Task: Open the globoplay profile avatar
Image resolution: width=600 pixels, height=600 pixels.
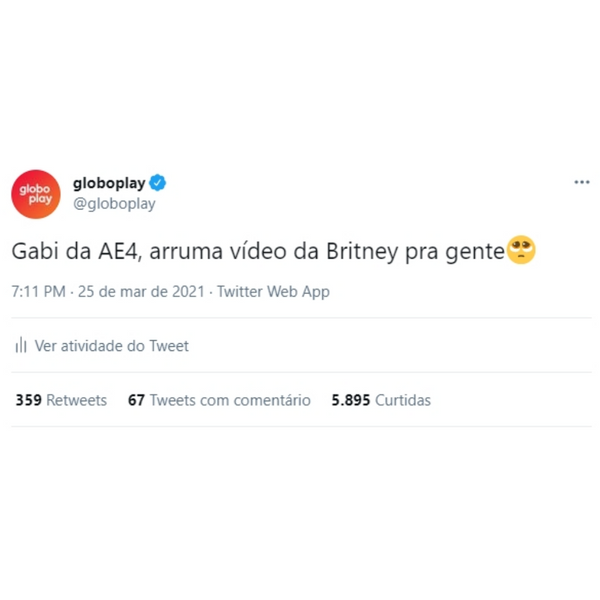Action: [36, 194]
